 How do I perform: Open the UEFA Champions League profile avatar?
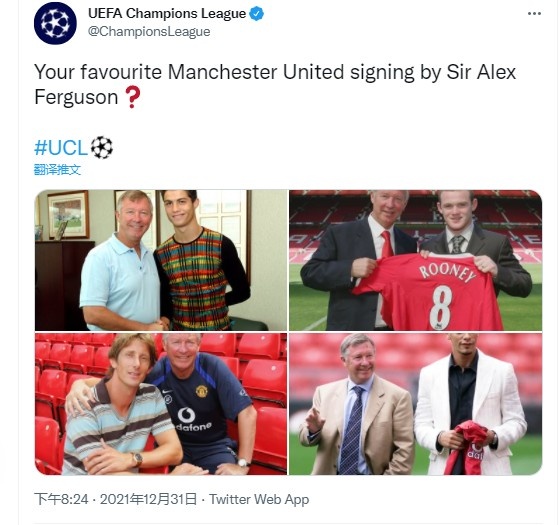click(55, 23)
